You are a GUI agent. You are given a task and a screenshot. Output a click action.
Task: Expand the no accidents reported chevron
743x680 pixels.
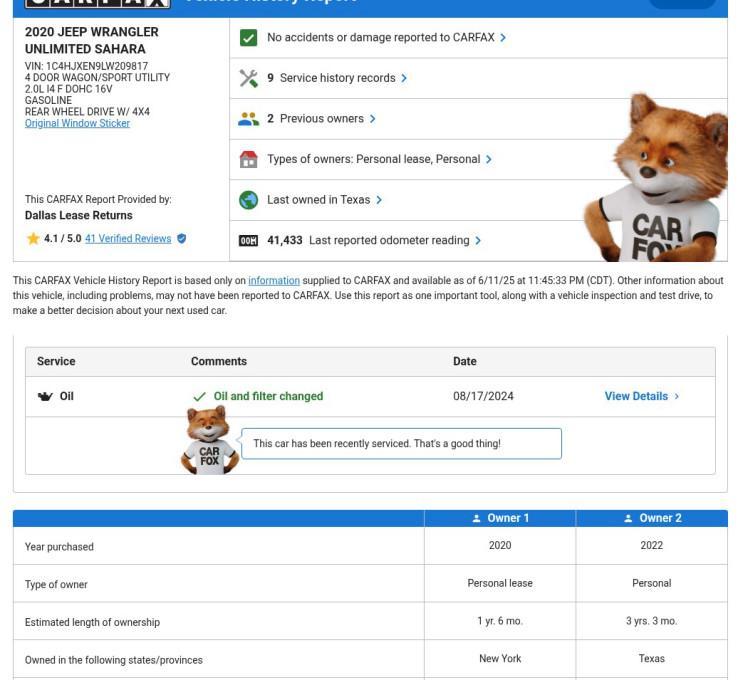503,37
